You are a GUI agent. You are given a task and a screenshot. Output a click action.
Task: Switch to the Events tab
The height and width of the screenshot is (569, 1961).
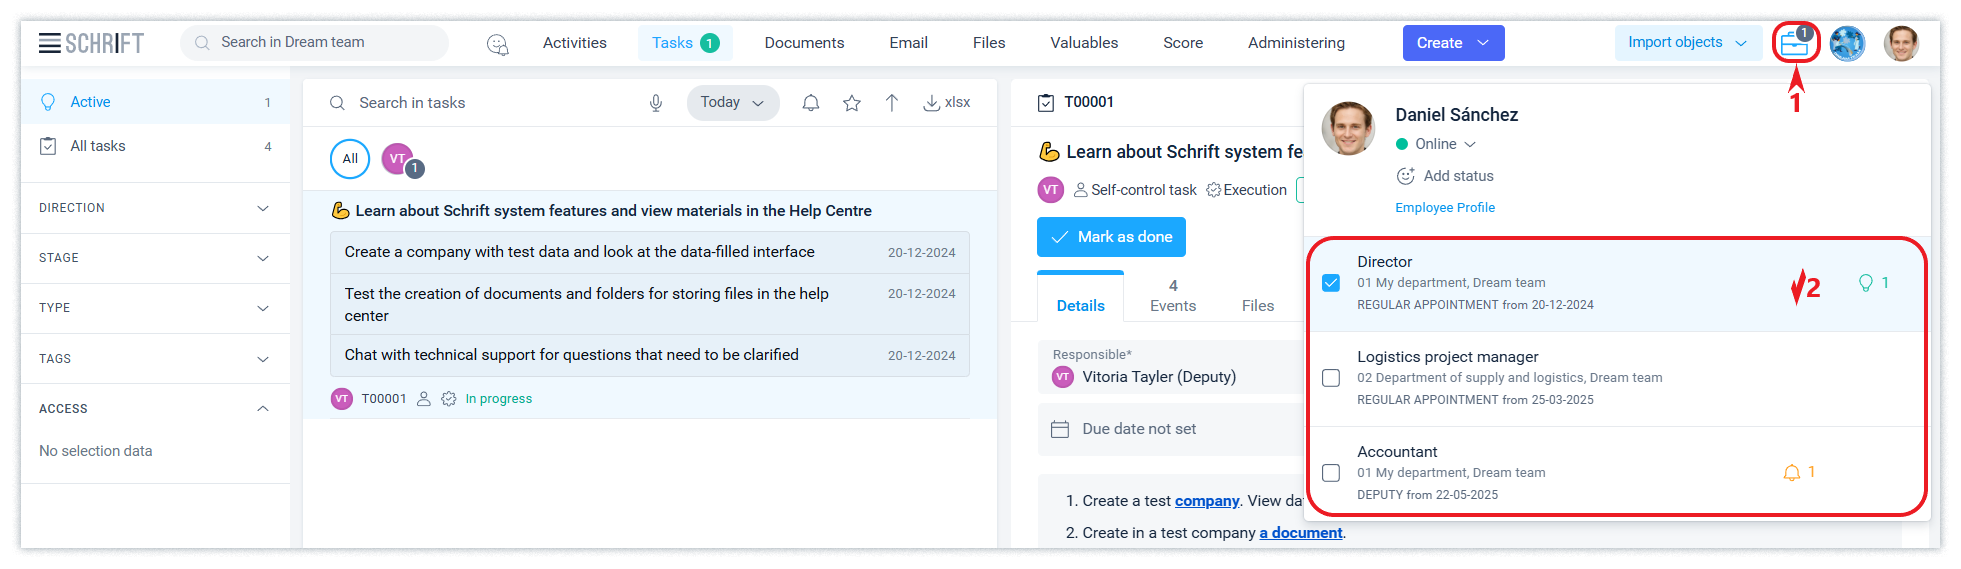pos(1173,296)
